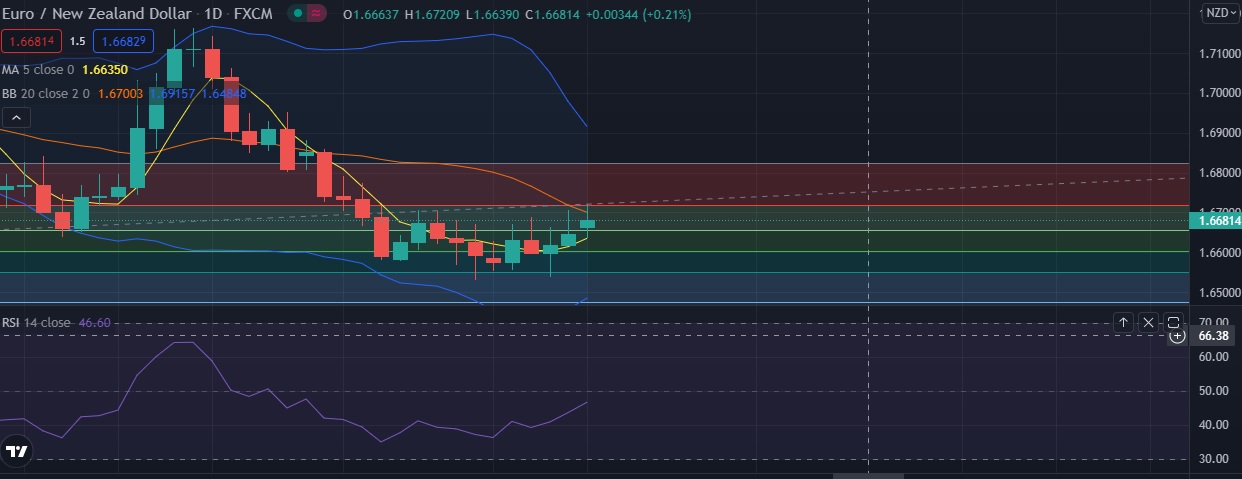This screenshot has width=1242, height=479.
Task: Click the 66.38 RSI crosshair value label
Action: pyautogui.click(x=1211, y=337)
